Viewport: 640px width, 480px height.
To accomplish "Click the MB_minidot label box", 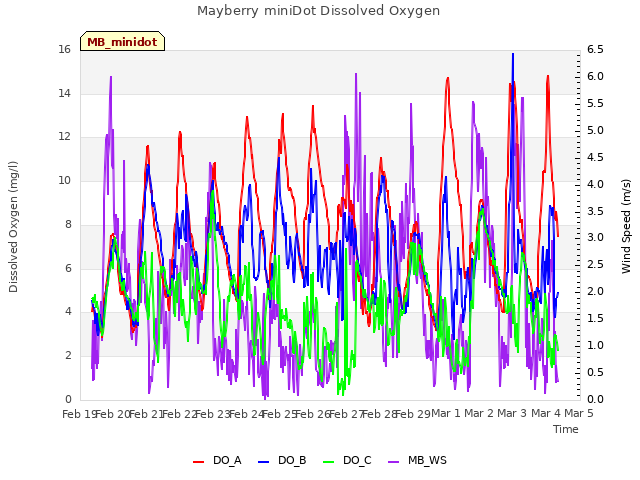I will click(x=122, y=41).
